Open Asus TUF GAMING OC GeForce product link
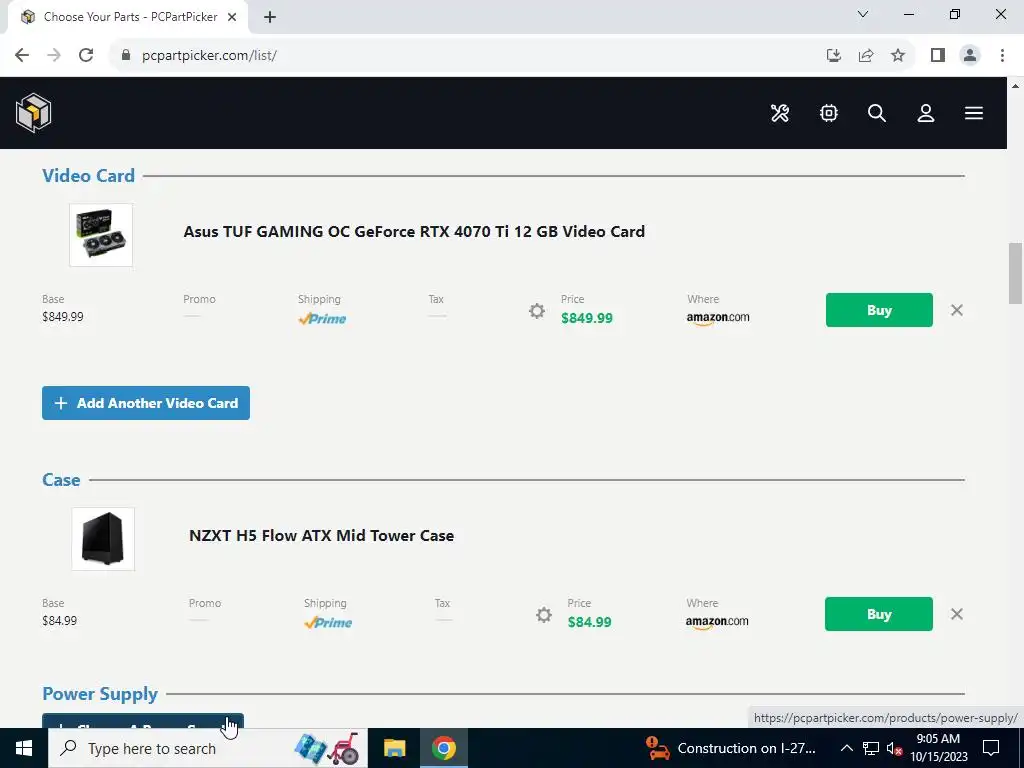Image resolution: width=1024 pixels, height=768 pixels. tap(414, 231)
